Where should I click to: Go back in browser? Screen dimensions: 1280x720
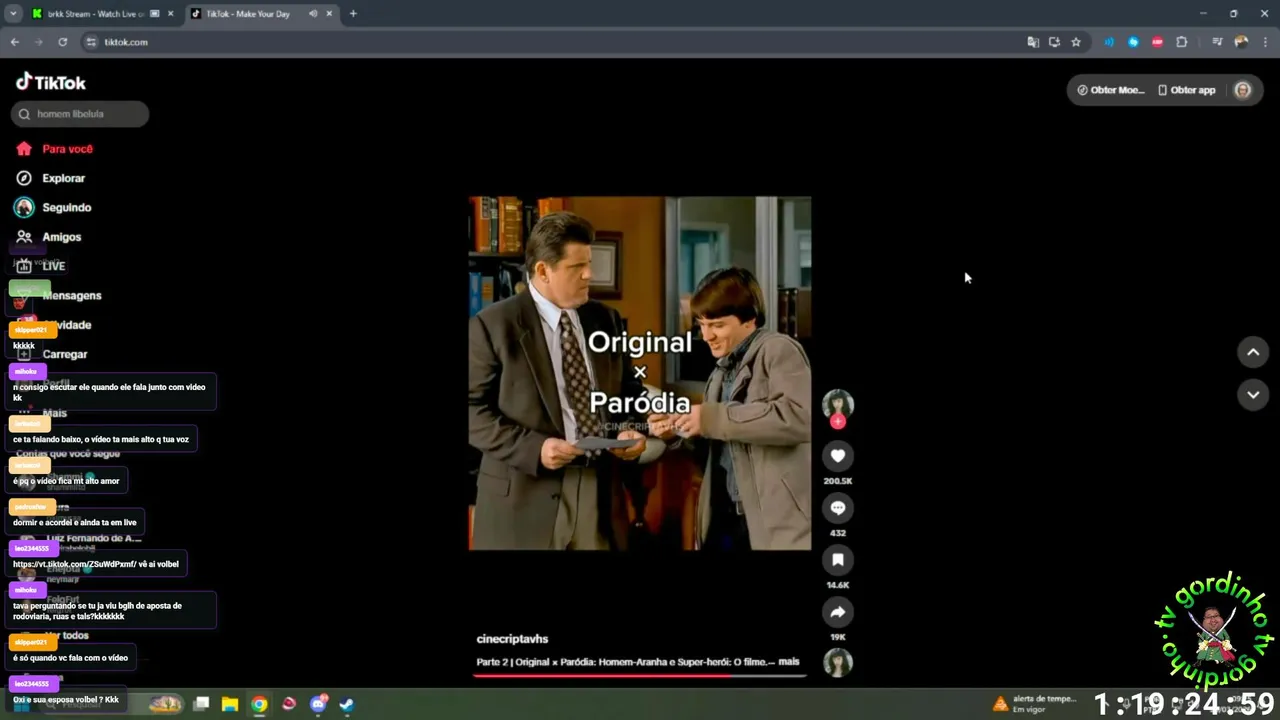pyautogui.click(x=15, y=42)
